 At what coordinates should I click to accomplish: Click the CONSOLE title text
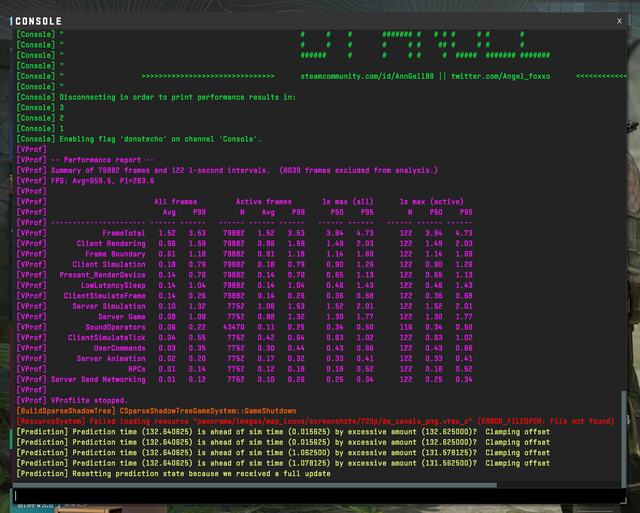(38, 21)
